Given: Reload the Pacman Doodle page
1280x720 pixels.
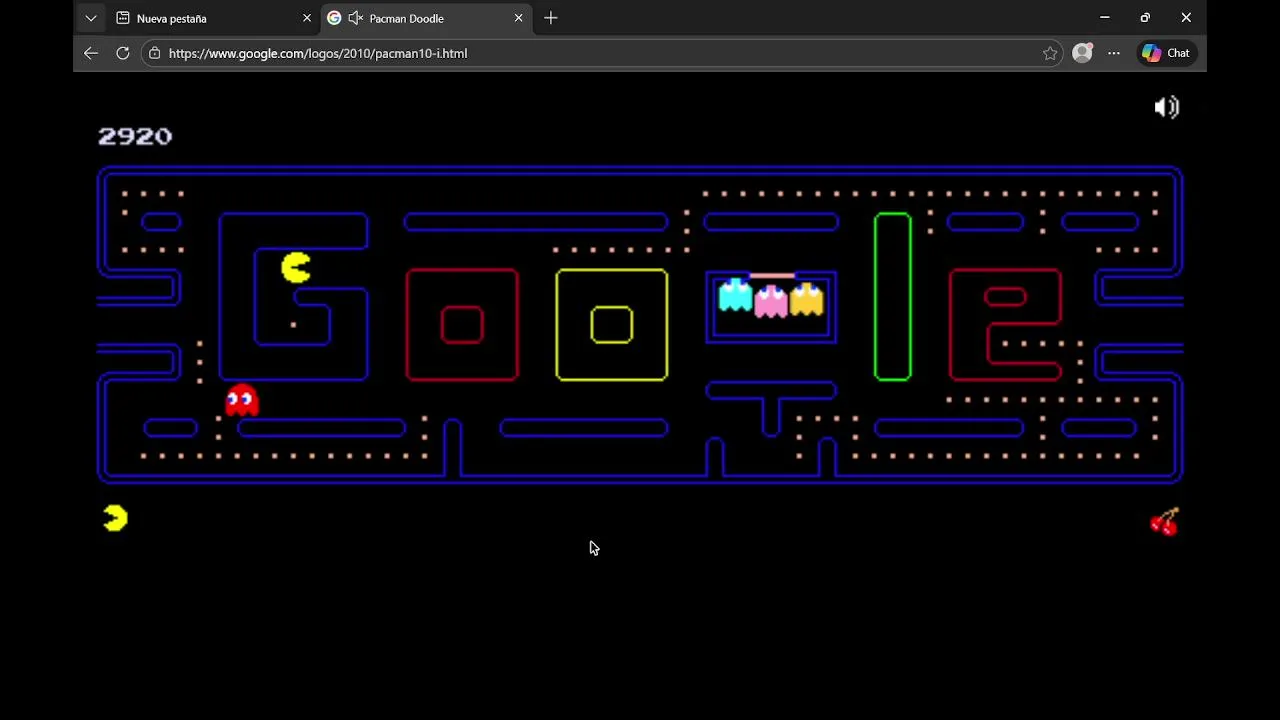Looking at the screenshot, I should pos(123,53).
